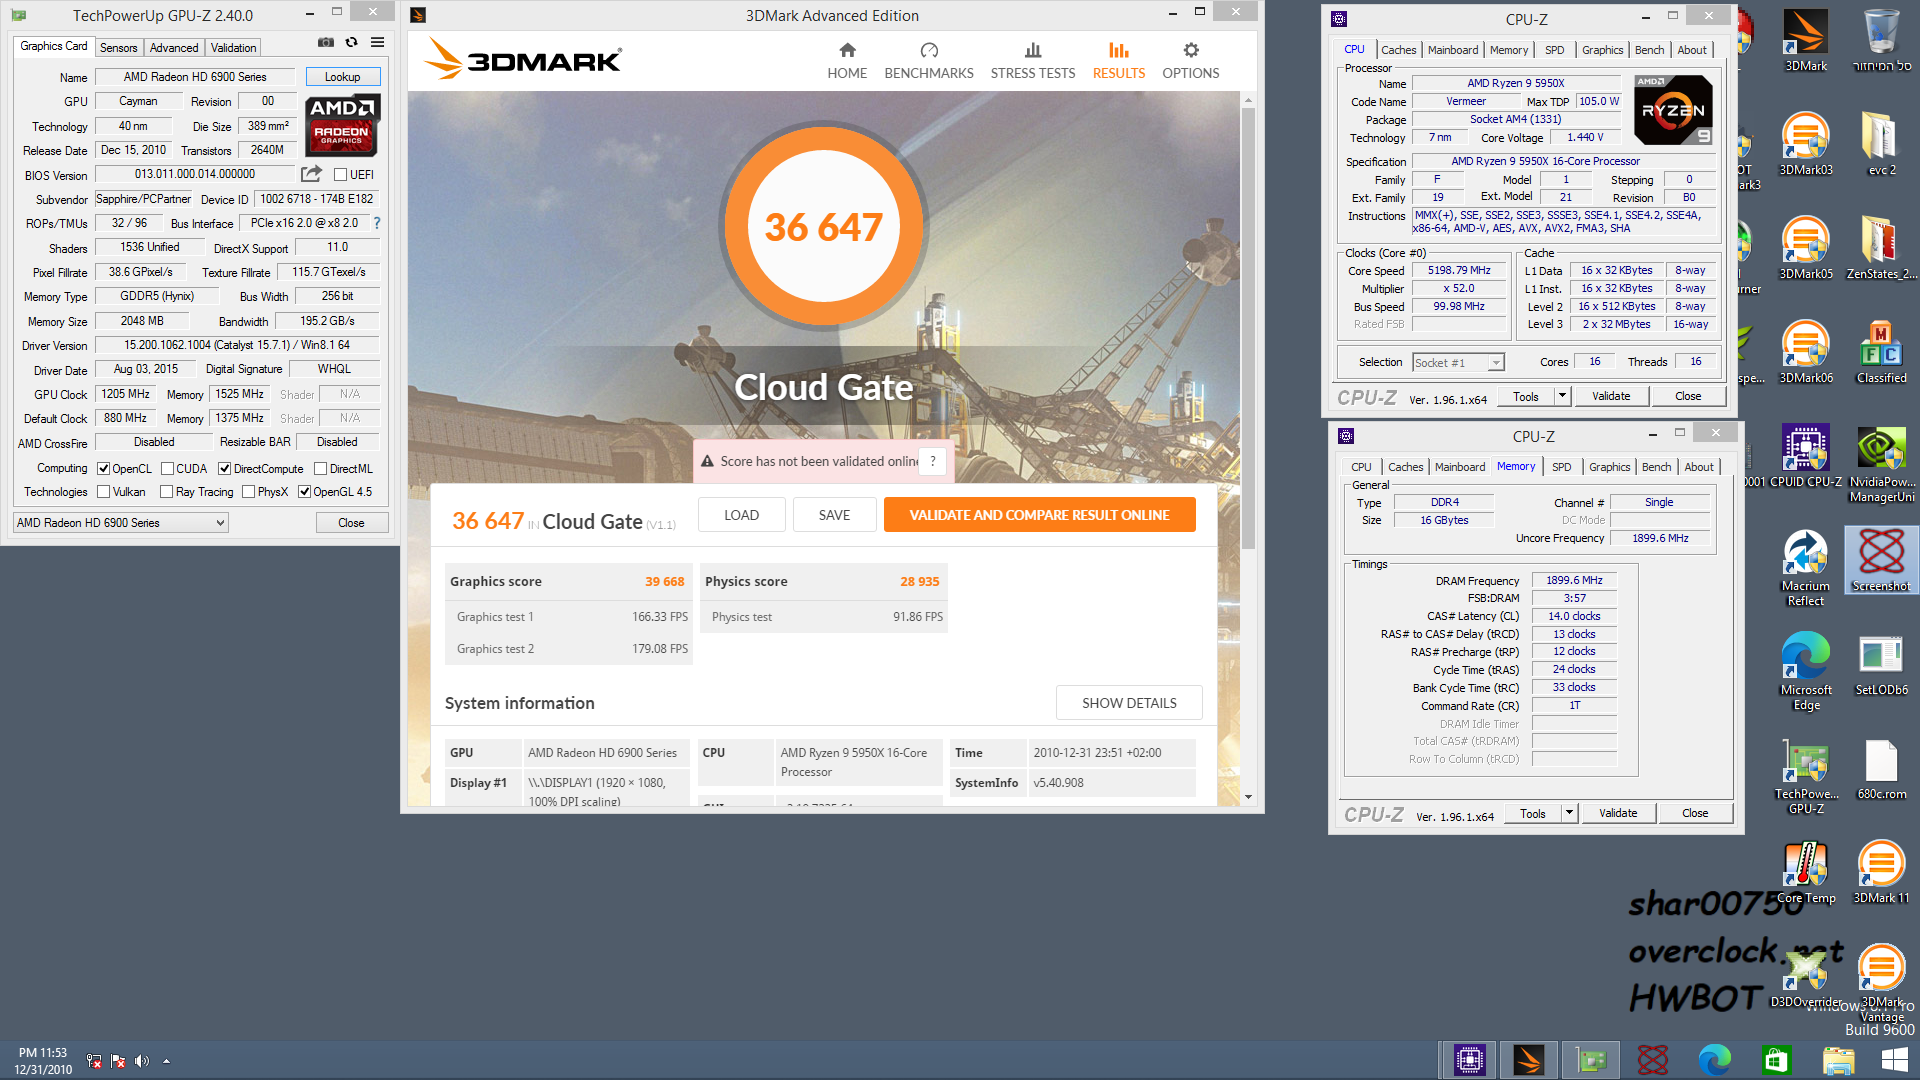Open the GPU-Z hamburger menu icon
The height and width of the screenshot is (1080, 1920).
pyautogui.click(x=377, y=42)
